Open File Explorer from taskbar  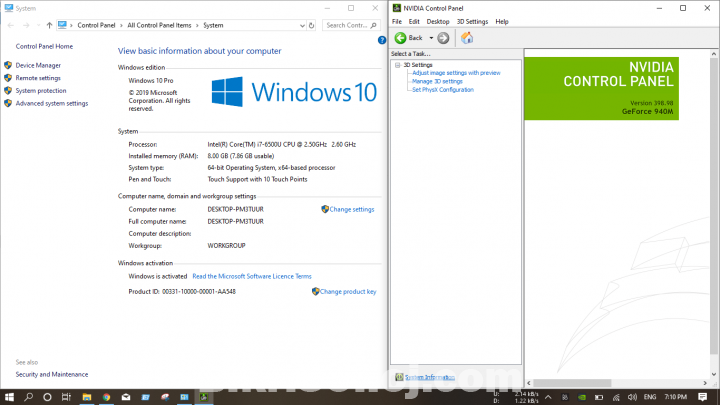[87, 397]
